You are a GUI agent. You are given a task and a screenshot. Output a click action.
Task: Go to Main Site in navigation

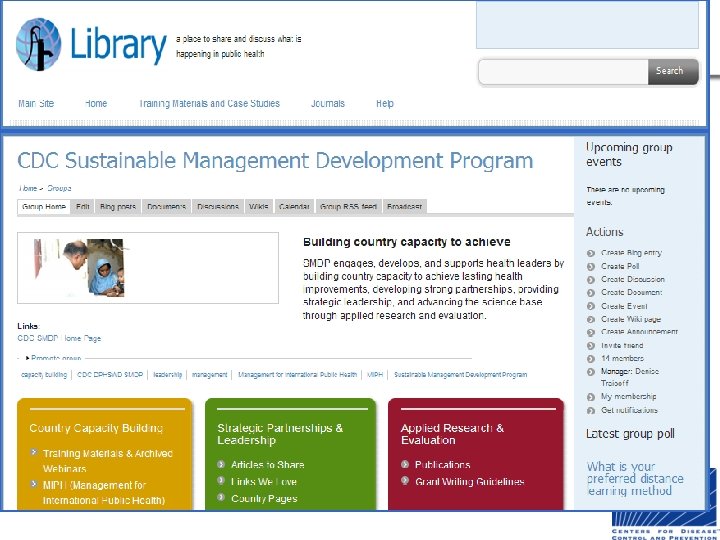pyautogui.click(x=36, y=103)
